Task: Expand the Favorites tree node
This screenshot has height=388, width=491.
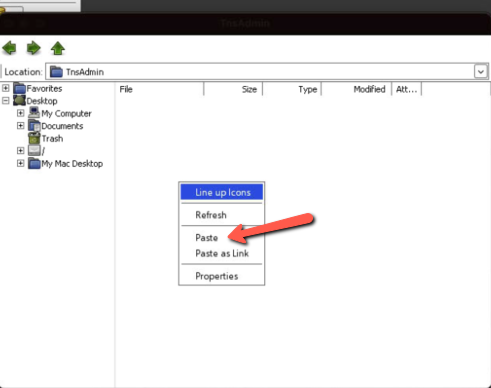Action: [x=6, y=88]
